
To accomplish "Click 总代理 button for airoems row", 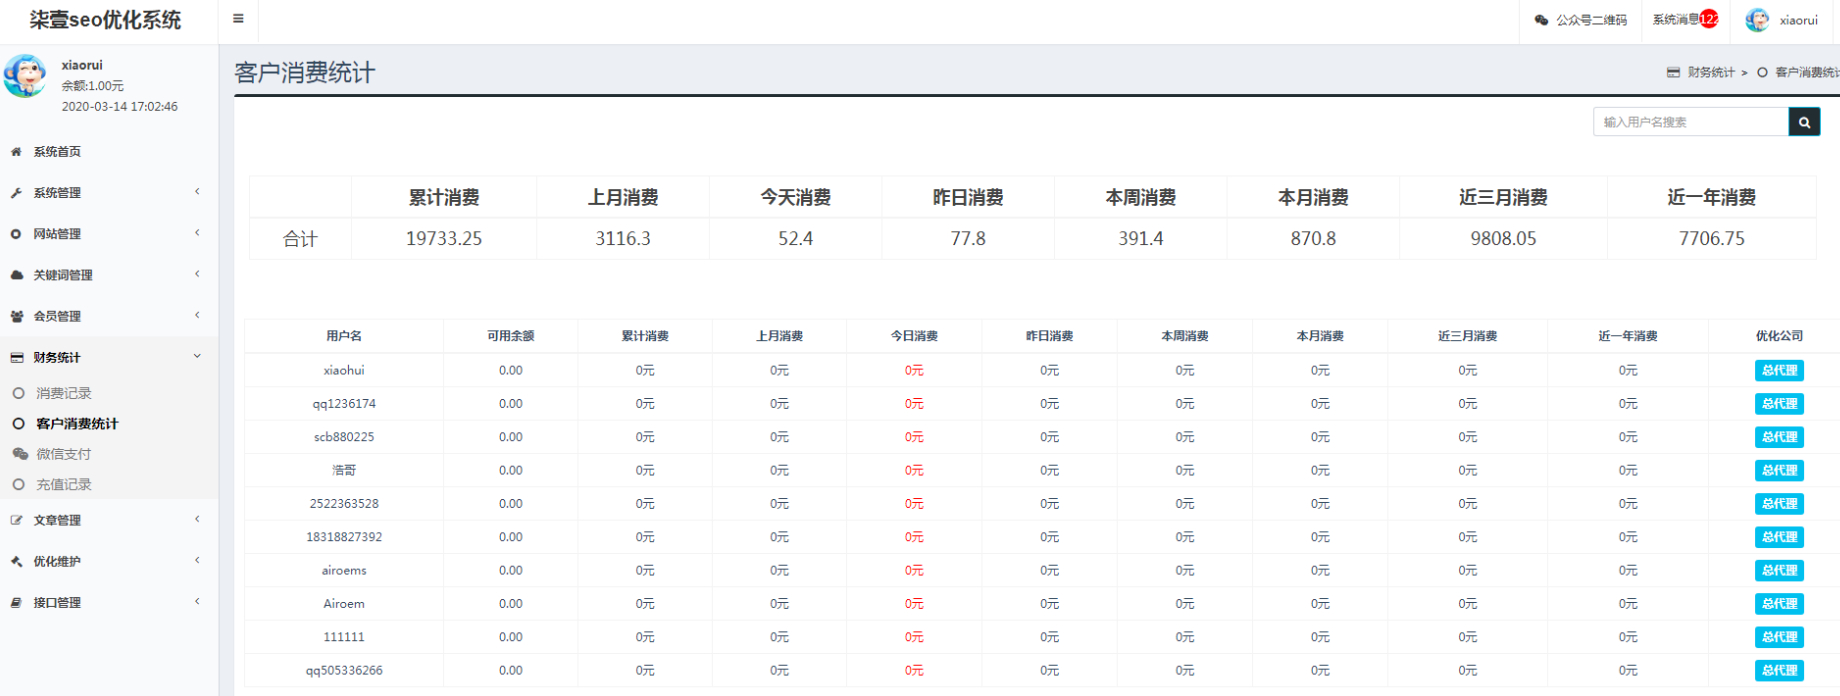I will (1779, 570).
